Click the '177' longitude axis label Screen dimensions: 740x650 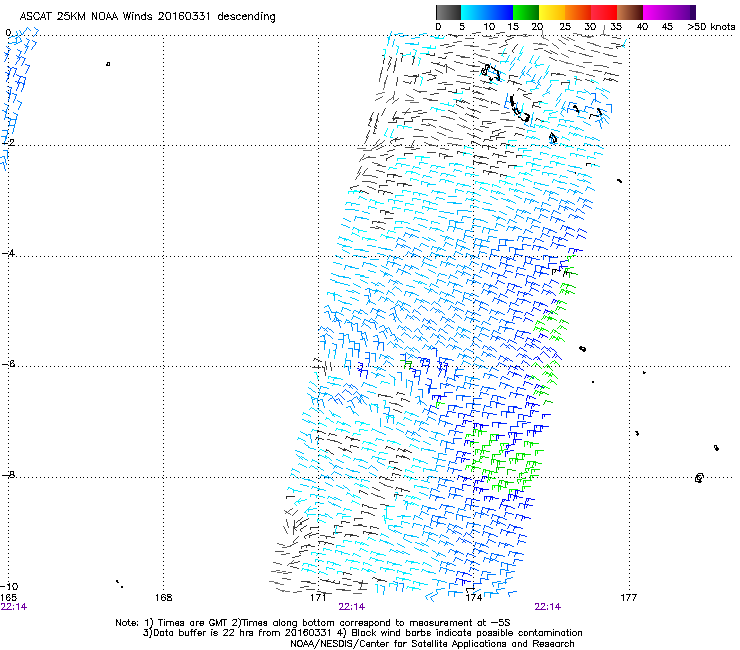629,598
